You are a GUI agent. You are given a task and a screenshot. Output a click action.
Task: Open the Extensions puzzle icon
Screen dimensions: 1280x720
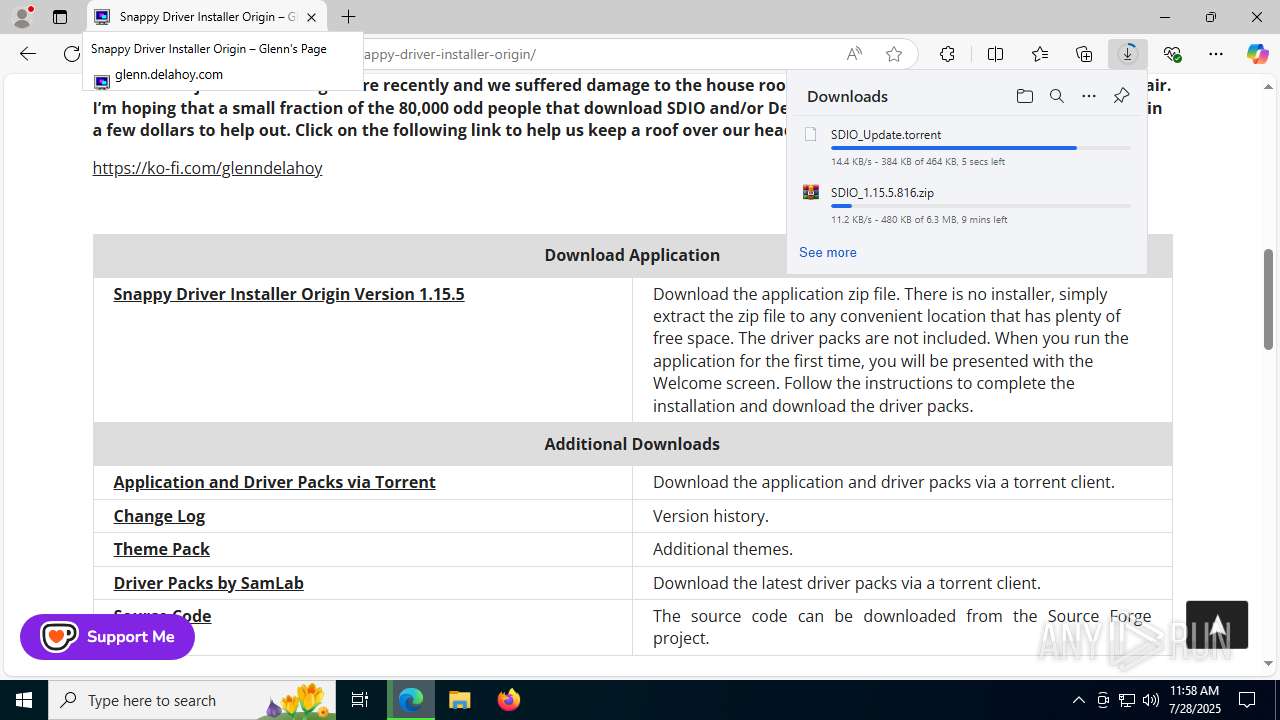pyautogui.click(x=947, y=54)
